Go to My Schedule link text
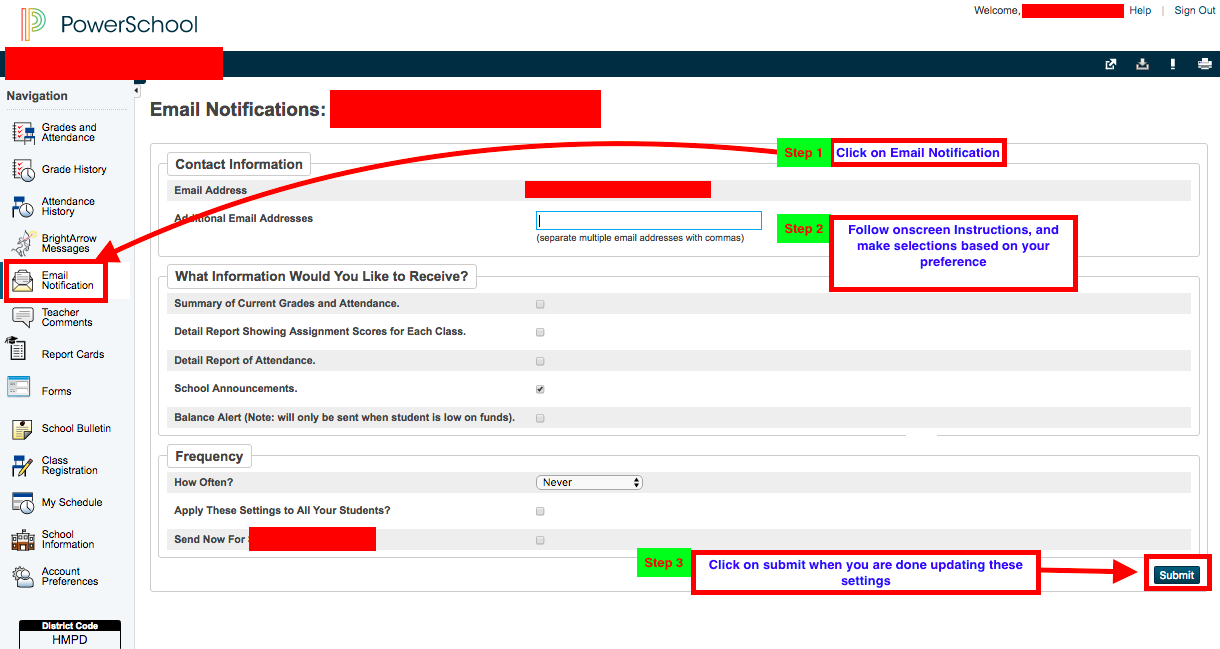Screen dimensions: 1220x649 click(x=72, y=503)
